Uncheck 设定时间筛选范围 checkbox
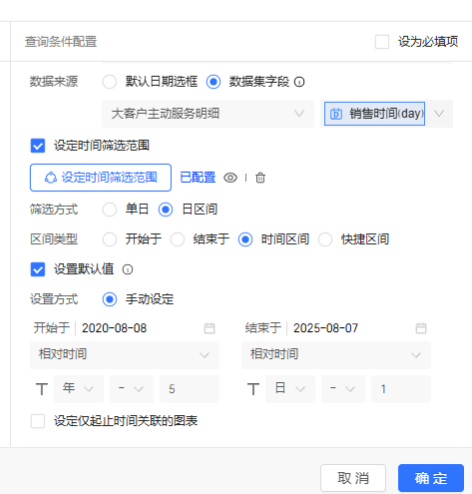The height and width of the screenshot is (494, 472). (38, 146)
